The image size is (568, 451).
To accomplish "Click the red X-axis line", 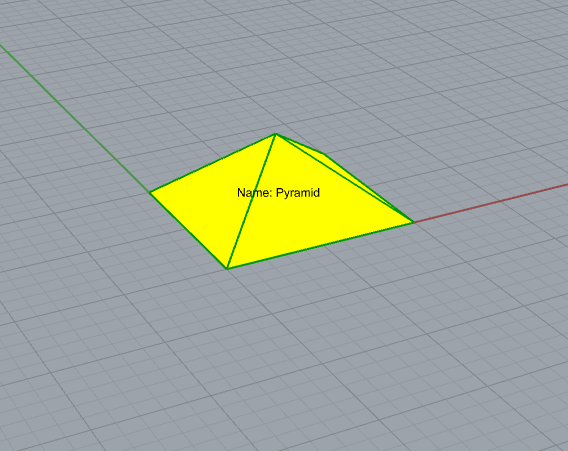I will pyautogui.click(x=491, y=203).
